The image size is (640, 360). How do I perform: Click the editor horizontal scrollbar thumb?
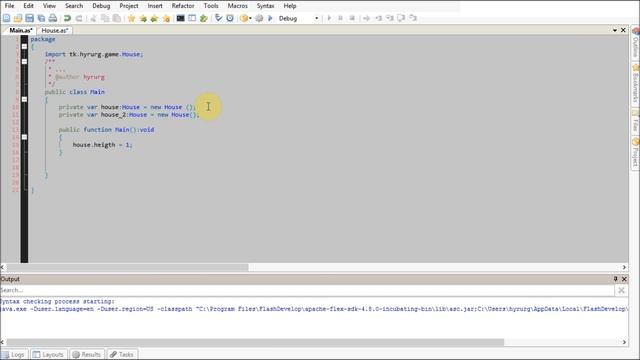[127, 267]
